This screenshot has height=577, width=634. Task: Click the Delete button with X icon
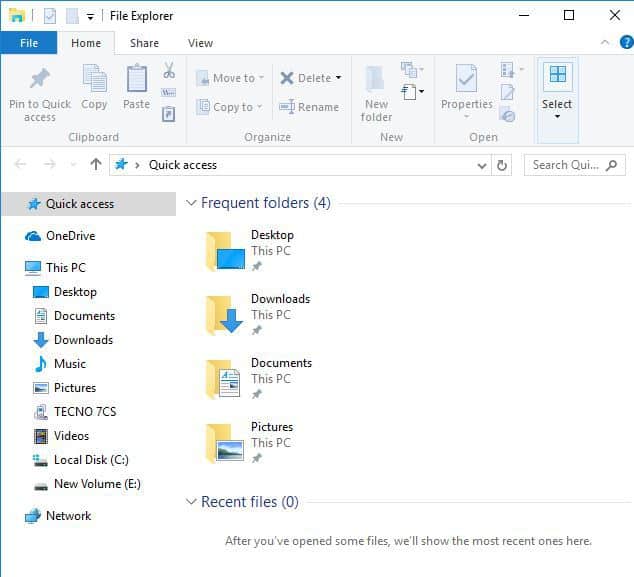tap(306, 78)
